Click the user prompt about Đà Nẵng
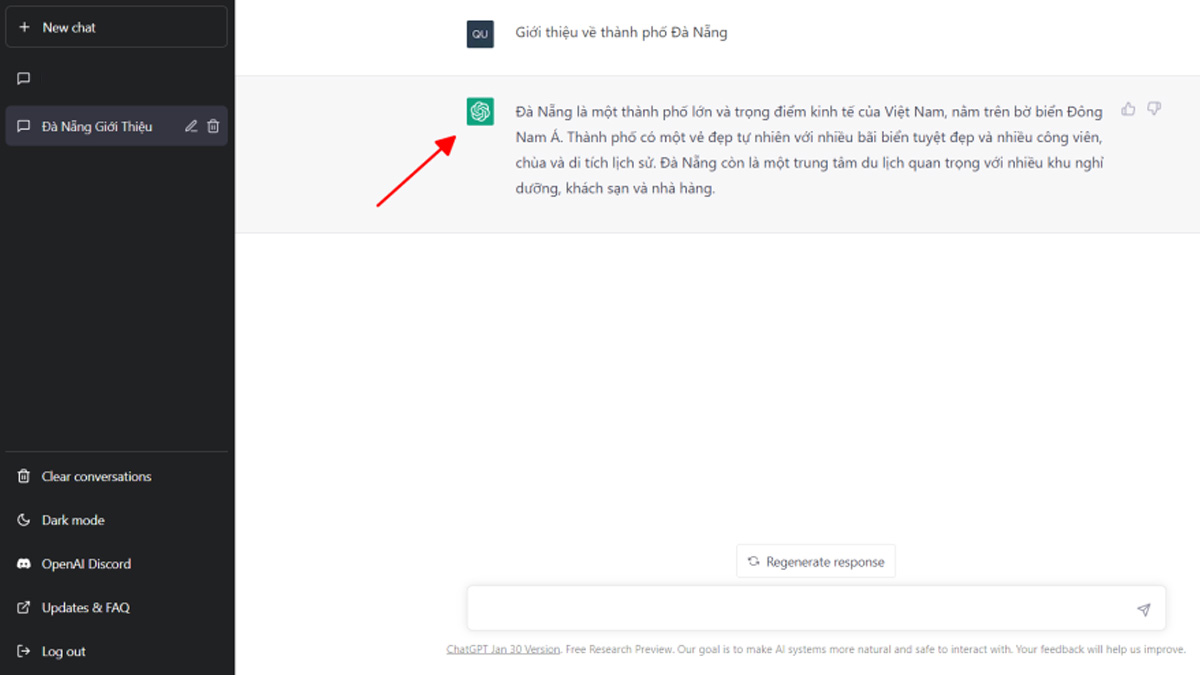The height and width of the screenshot is (675, 1200). point(621,33)
